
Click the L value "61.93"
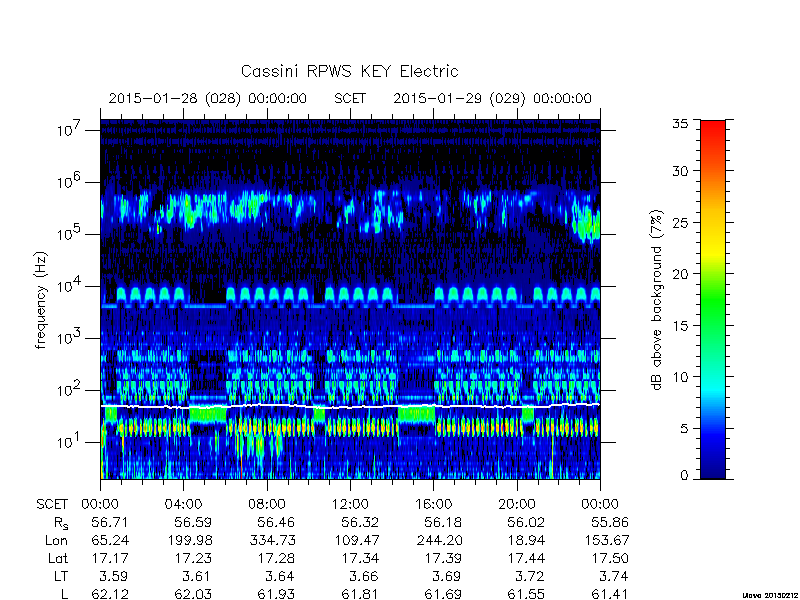(x=276, y=594)
